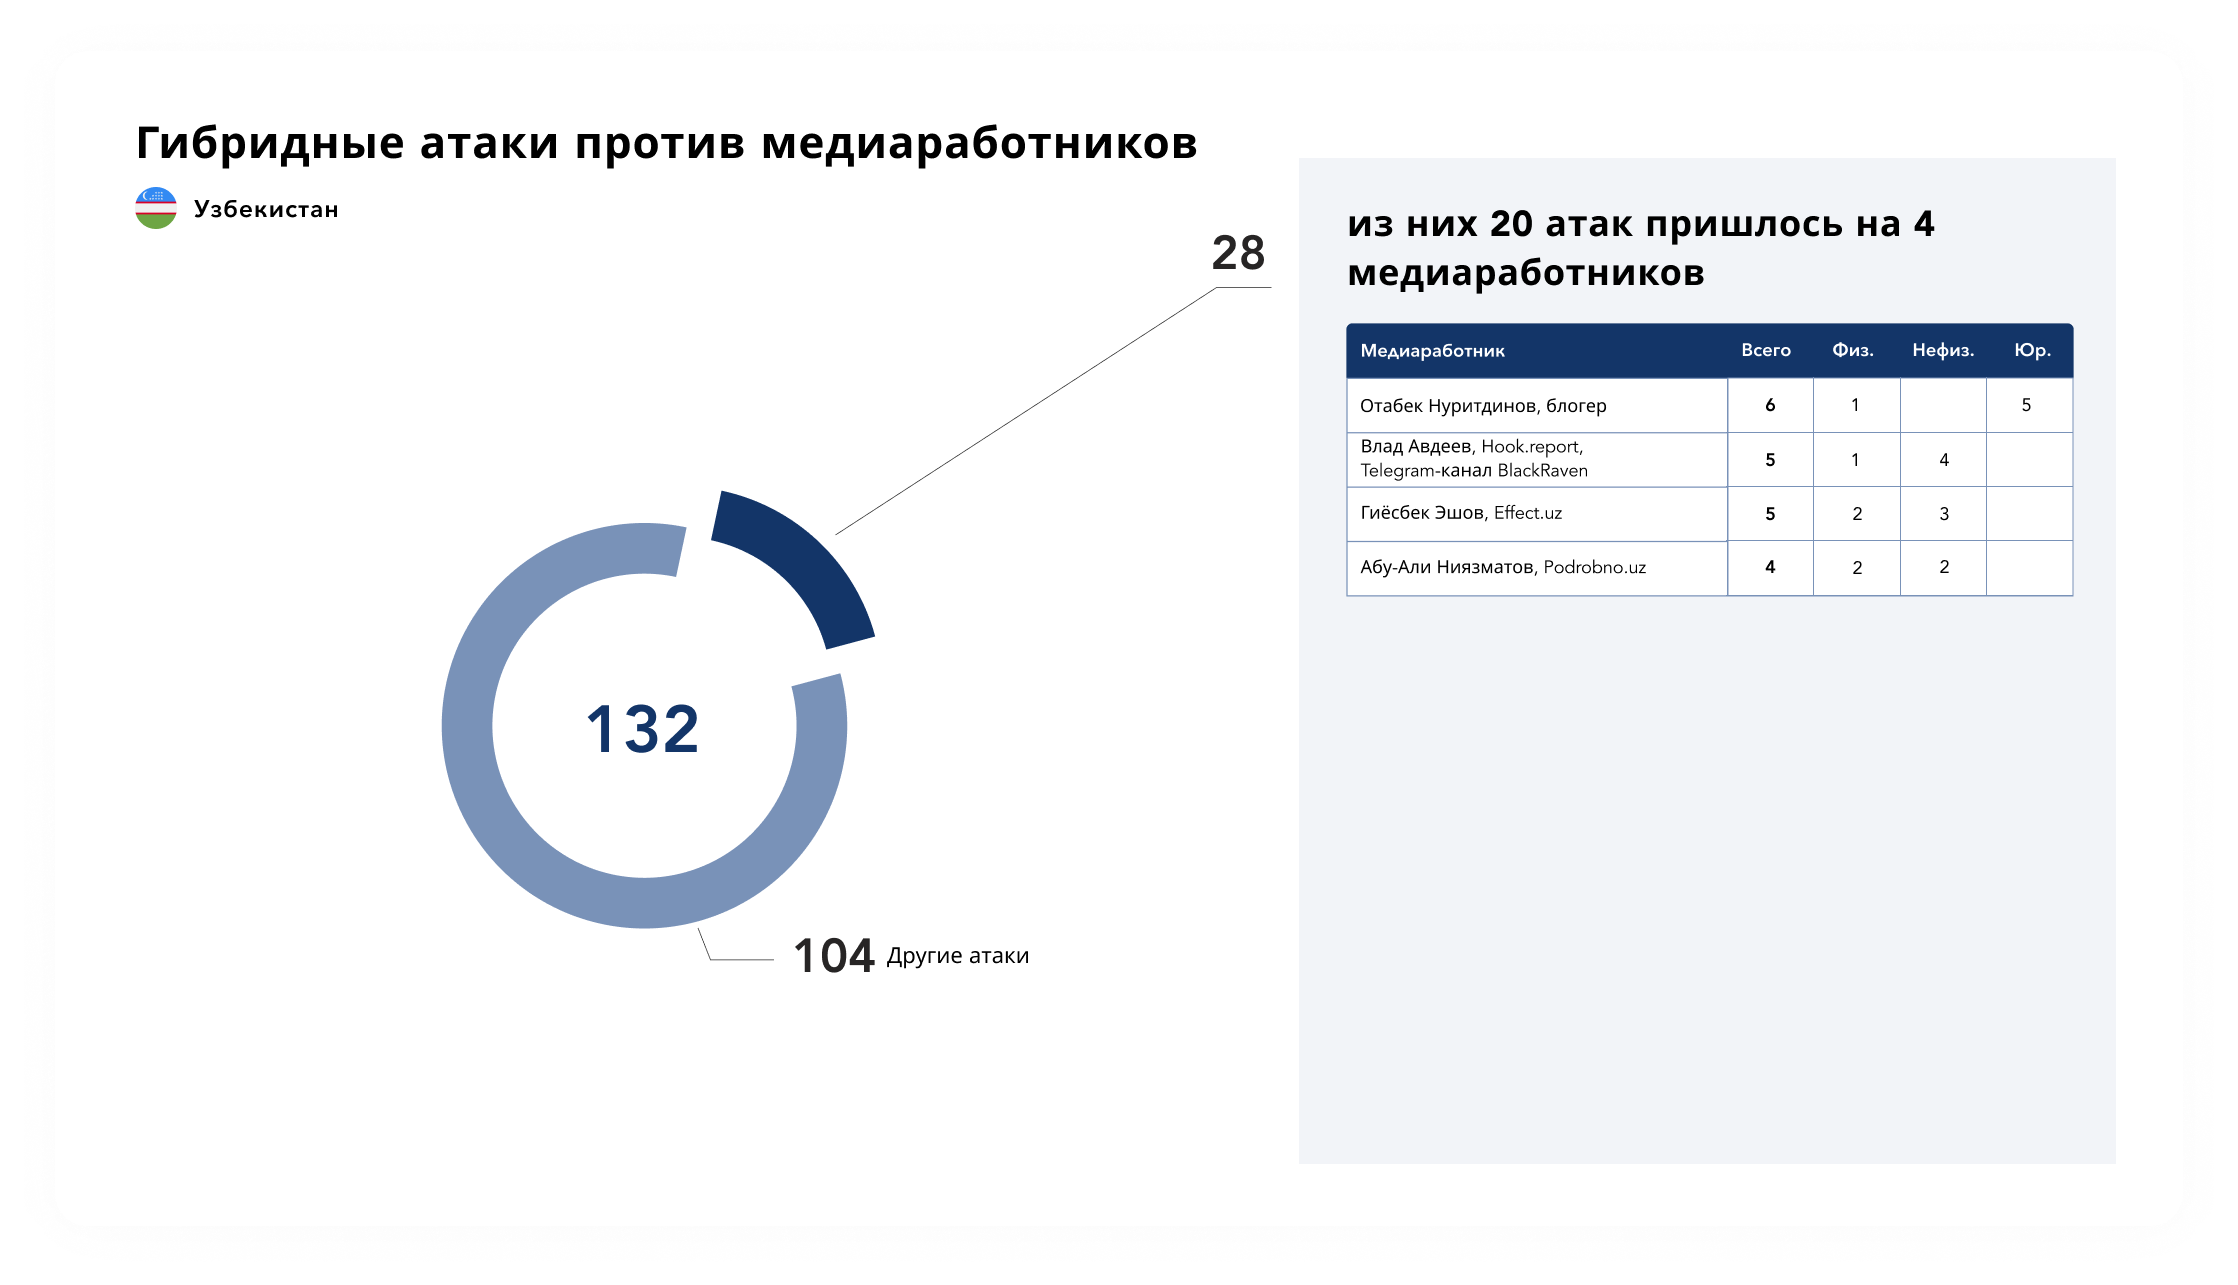
Task: Click the Нефиз. column header
Action: tap(1943, 350)
